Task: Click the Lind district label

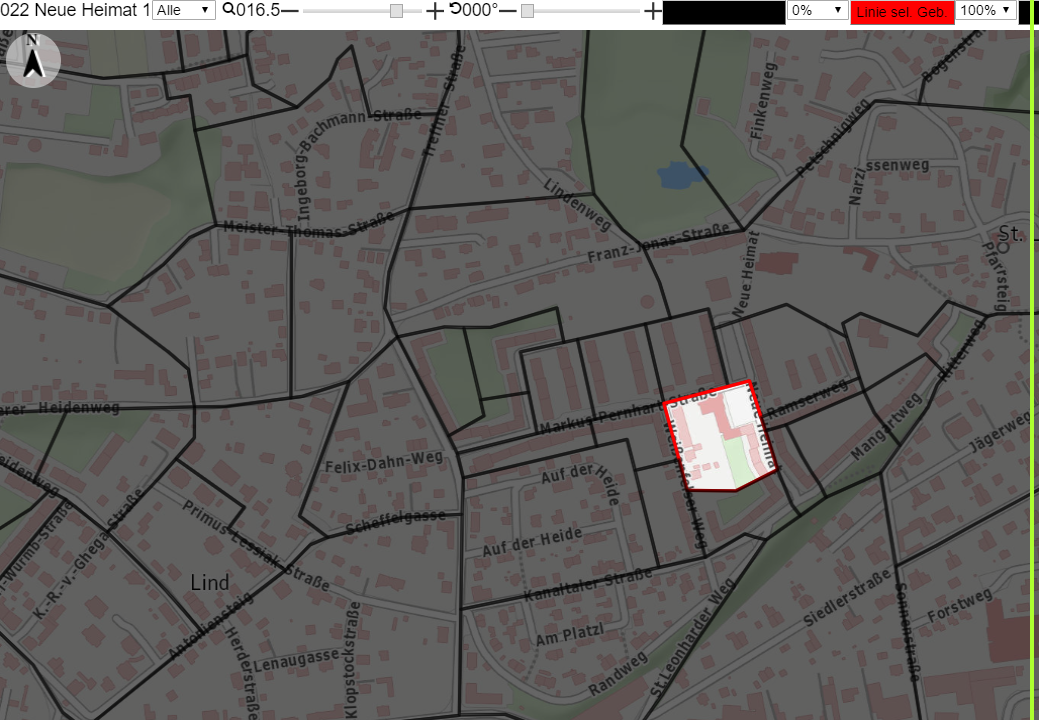Action: click(209, 582)
